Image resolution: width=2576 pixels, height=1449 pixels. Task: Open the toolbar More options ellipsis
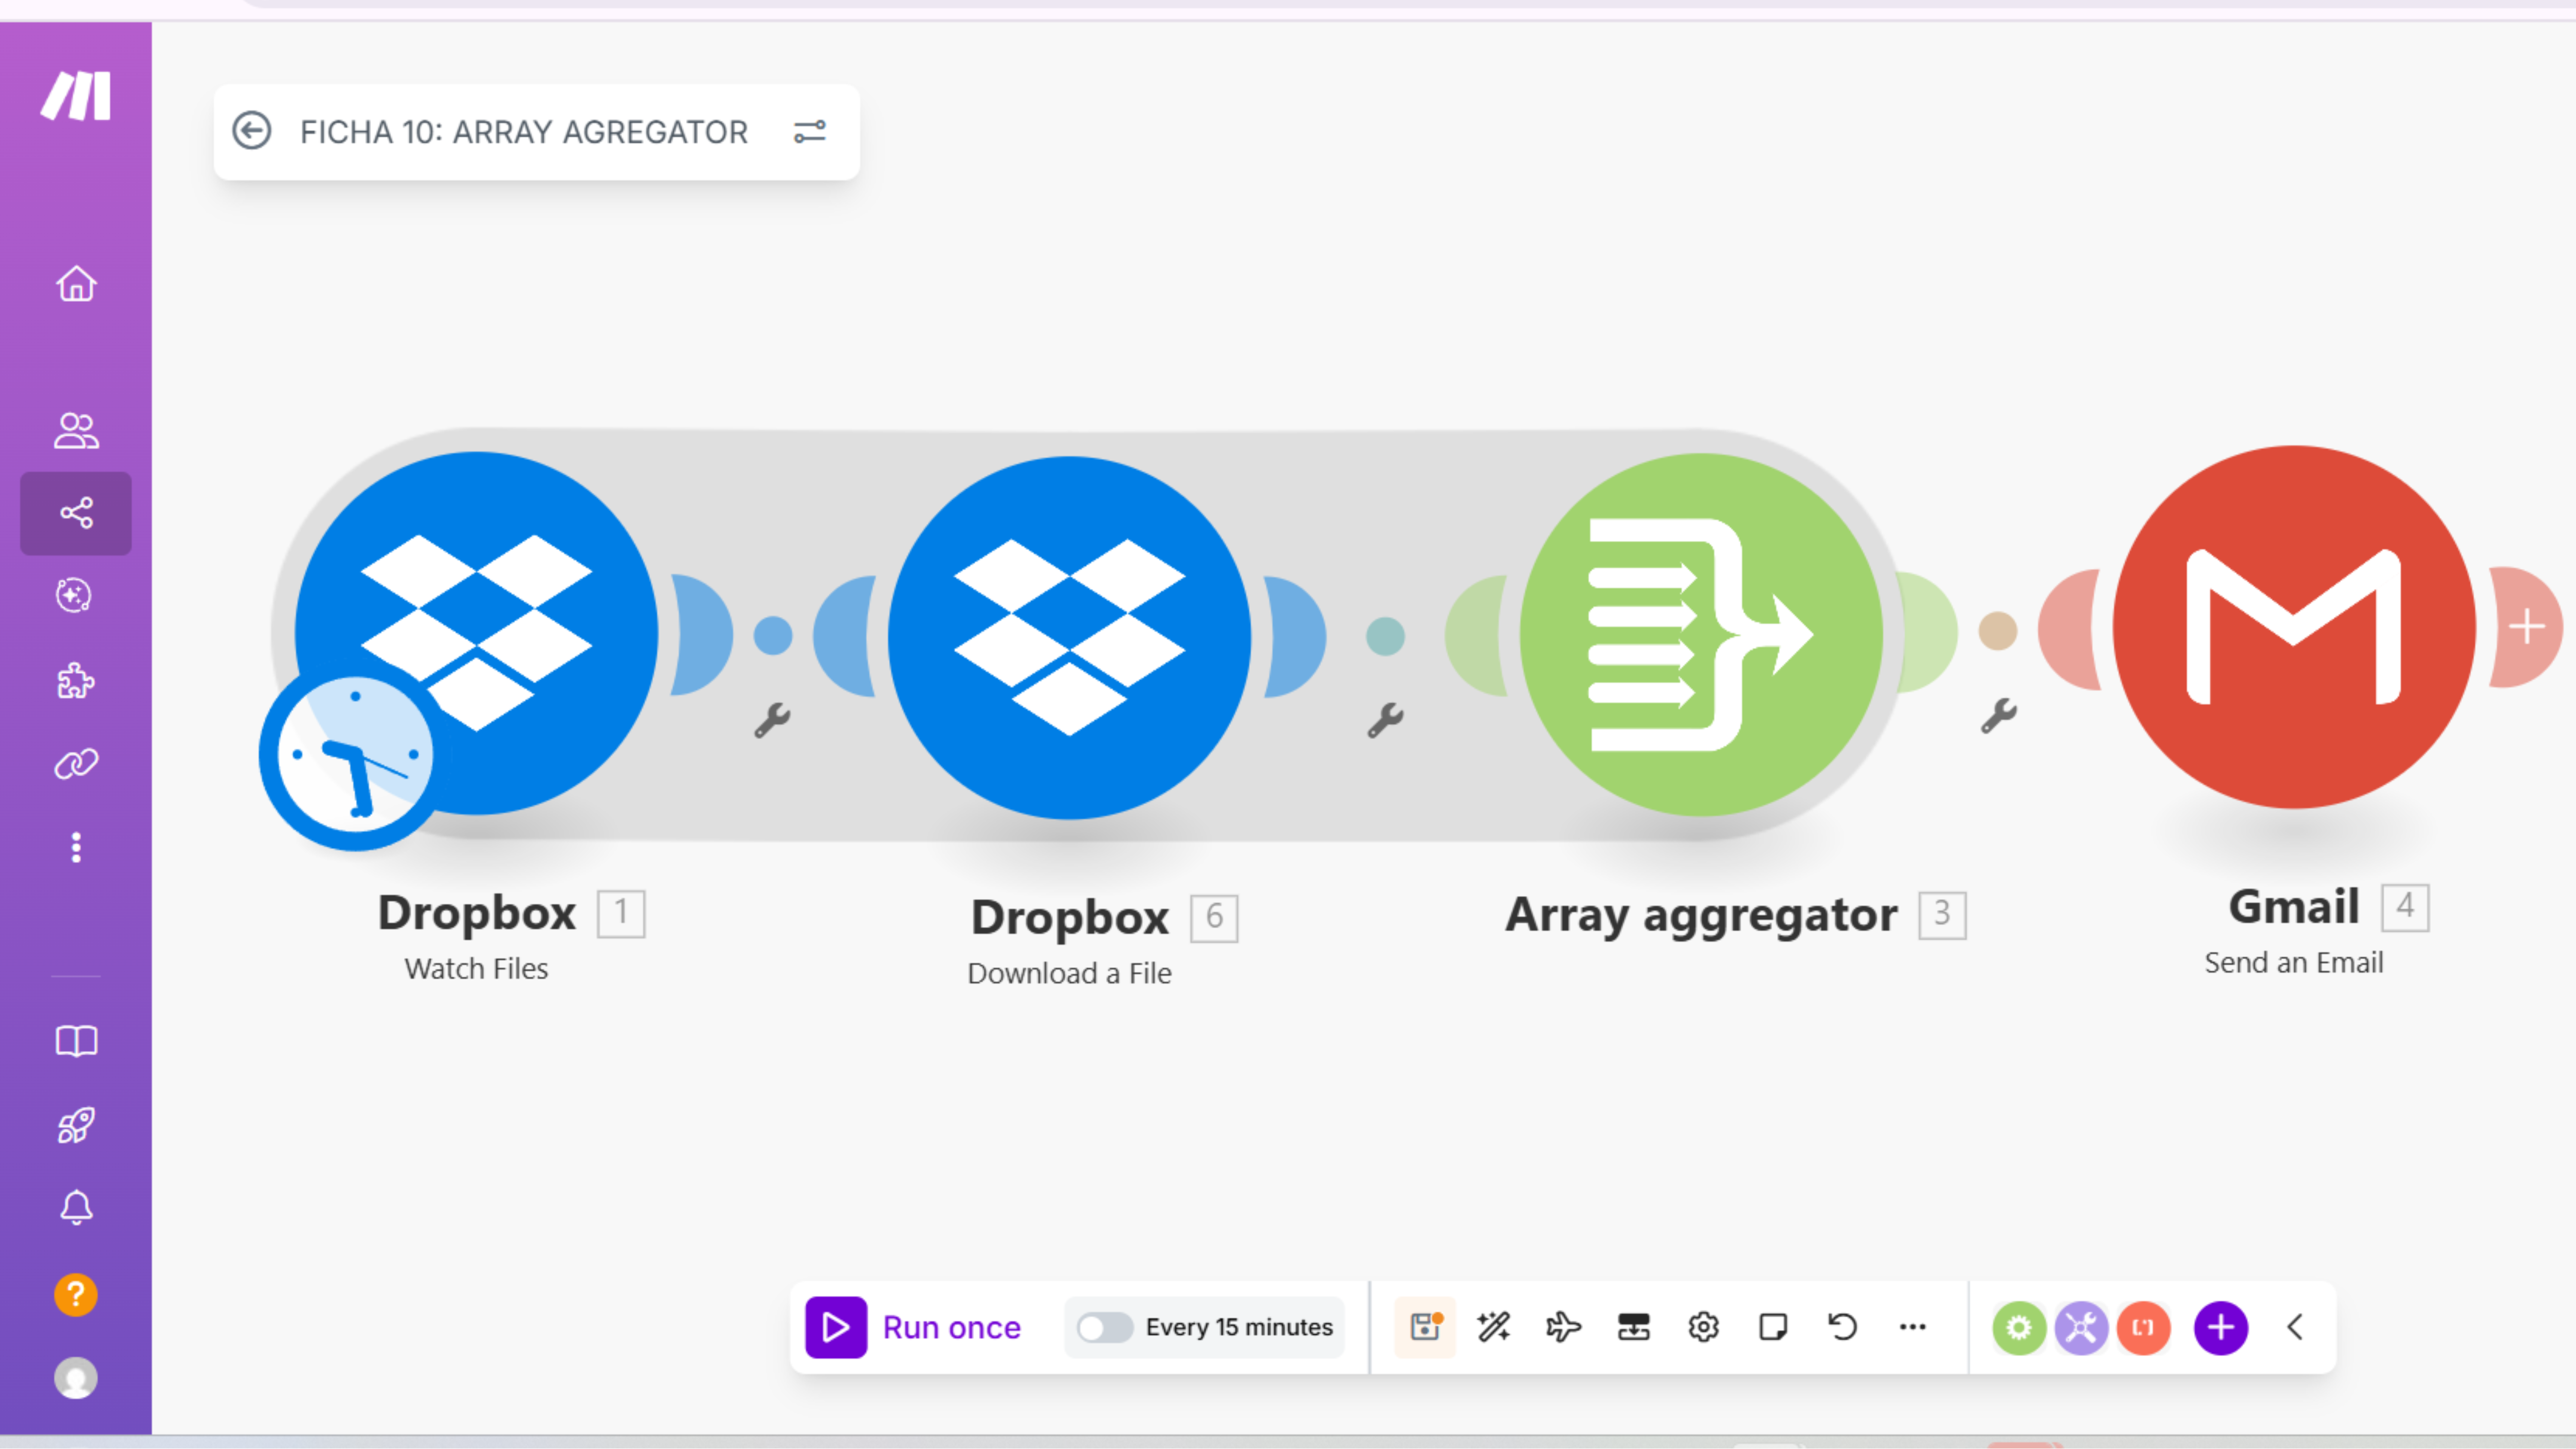click(x=1912, y=1327)
